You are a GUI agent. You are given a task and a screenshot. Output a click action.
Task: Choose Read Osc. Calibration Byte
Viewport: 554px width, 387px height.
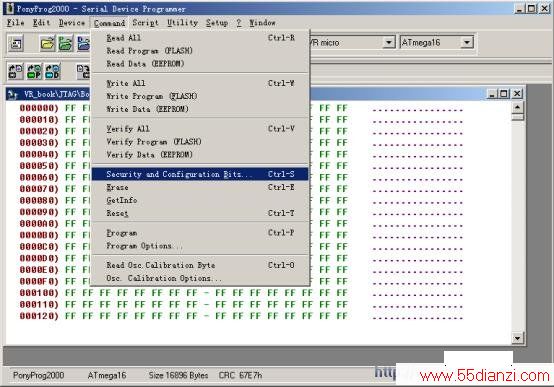[200, 265]
